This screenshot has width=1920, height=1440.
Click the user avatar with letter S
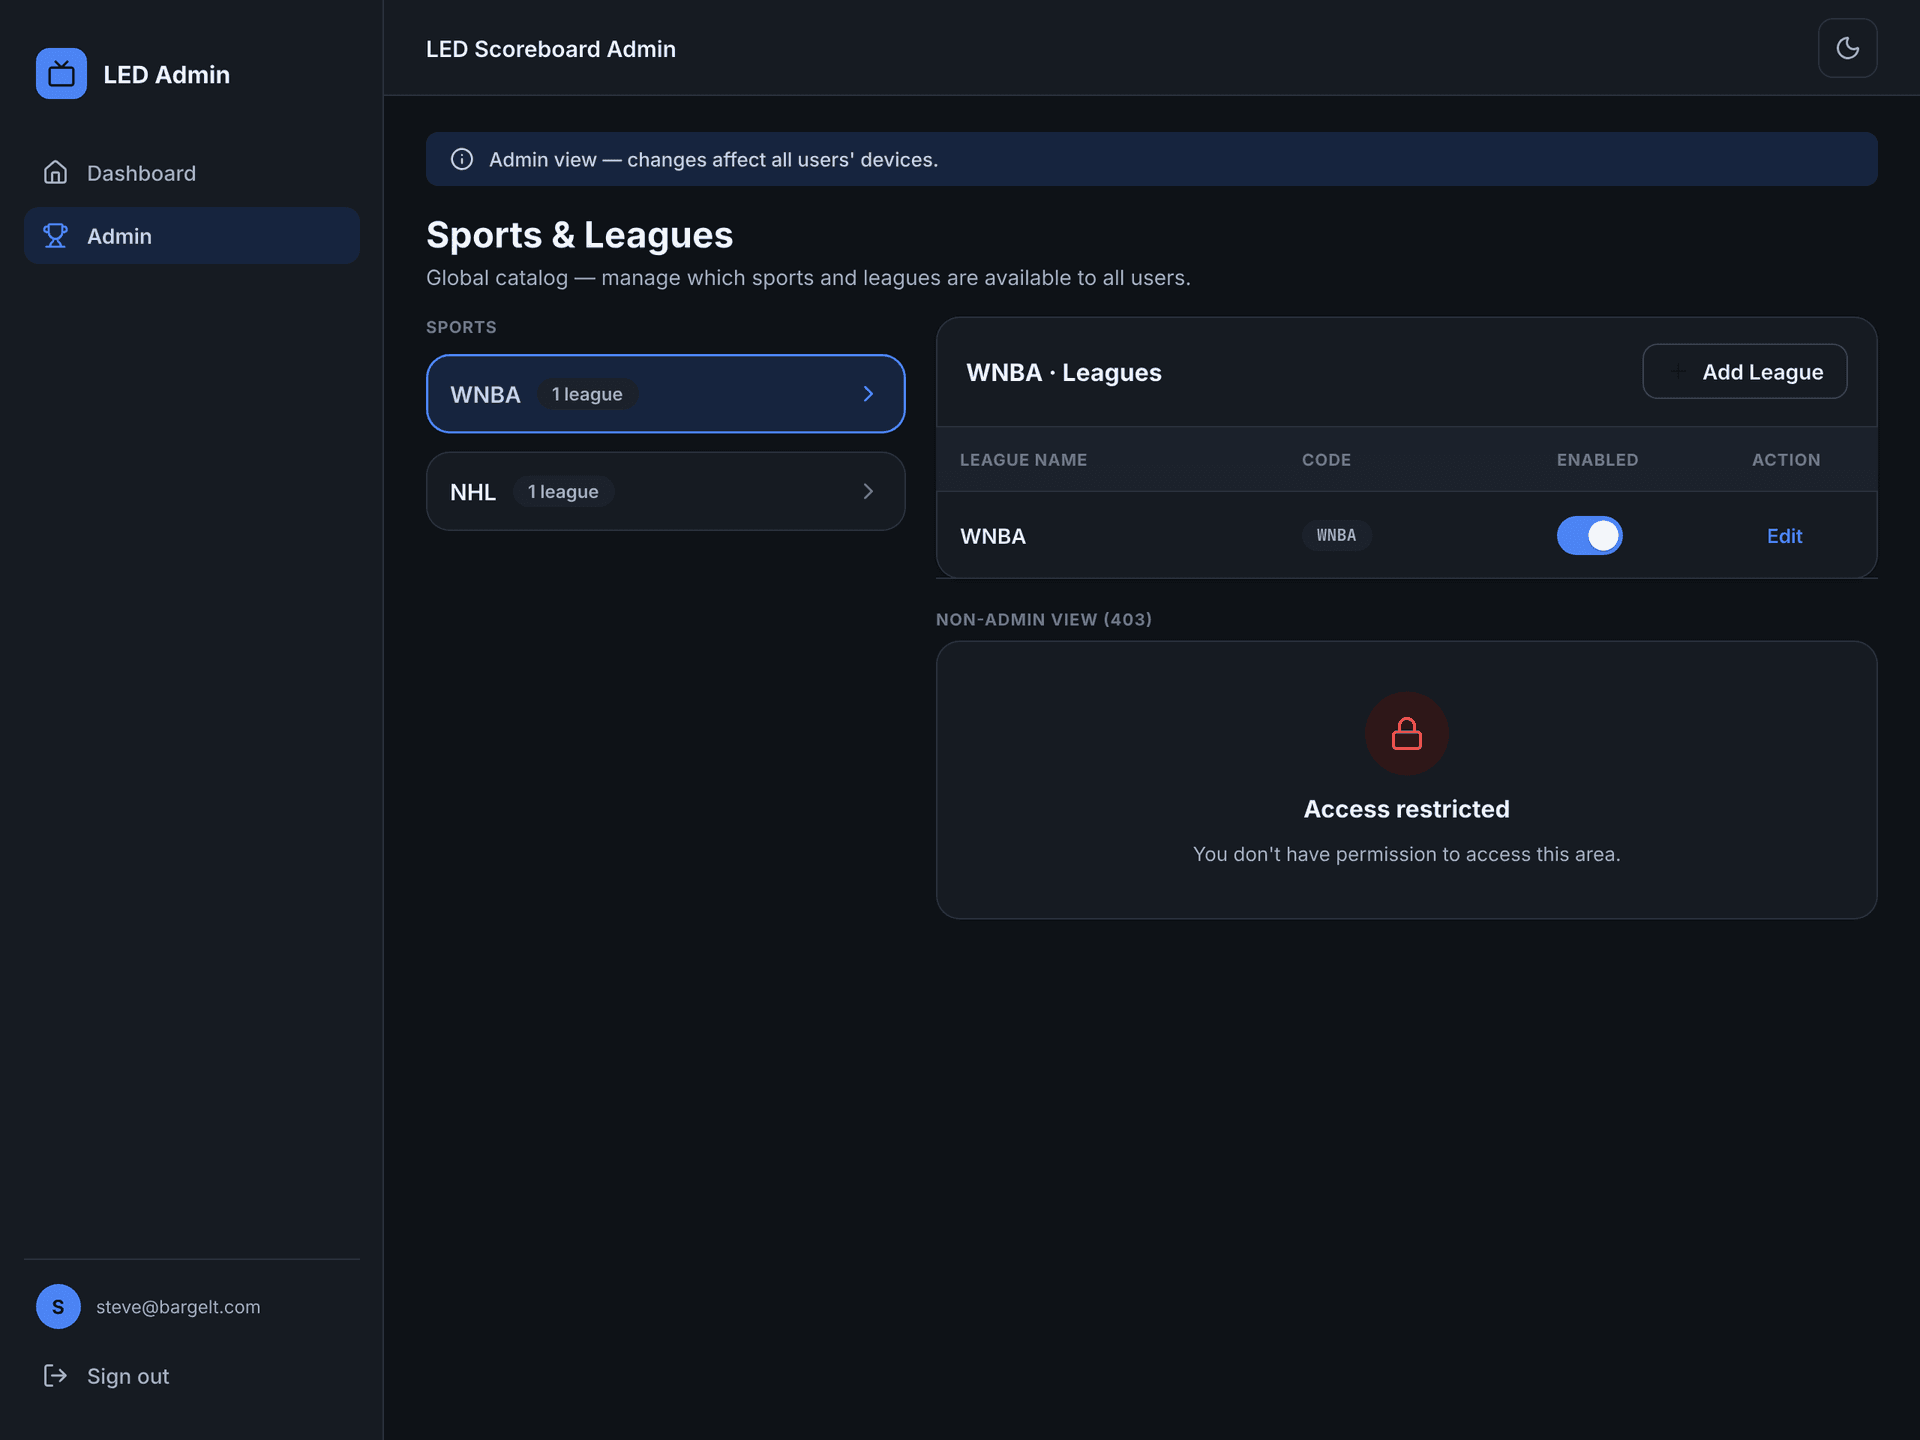click(x=58, y=1306)
